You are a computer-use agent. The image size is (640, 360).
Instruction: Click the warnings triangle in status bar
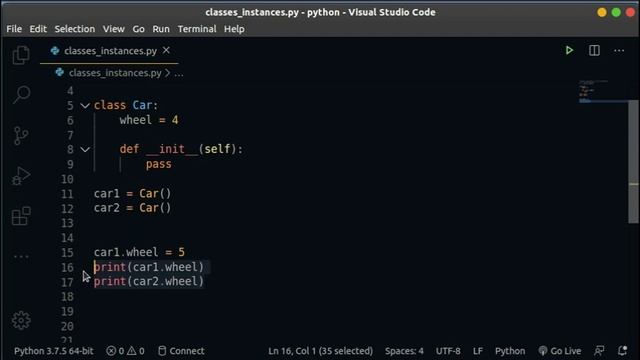tap(131, 351)
